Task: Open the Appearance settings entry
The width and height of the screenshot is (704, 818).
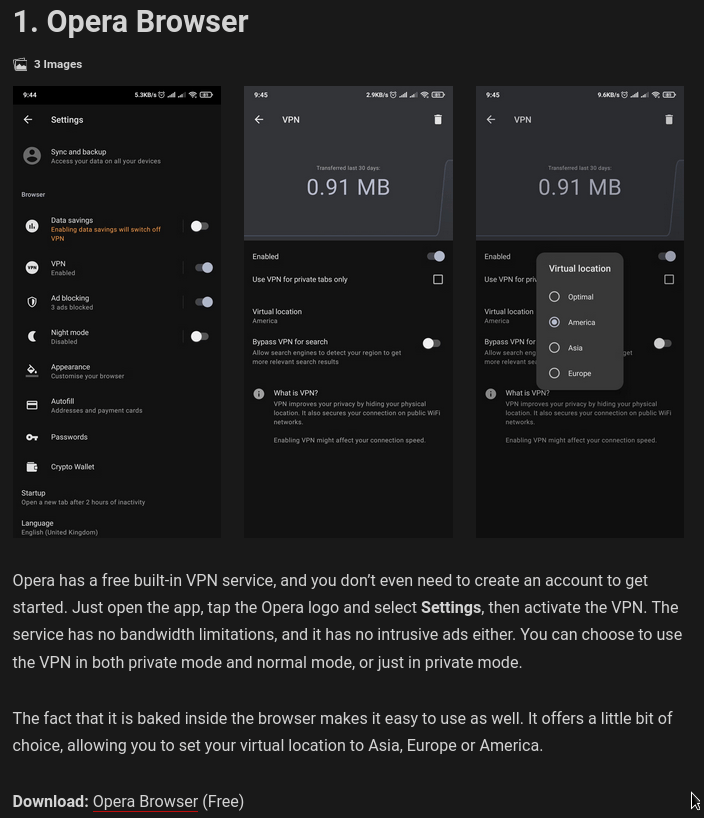Action: (x=117, y=371)
